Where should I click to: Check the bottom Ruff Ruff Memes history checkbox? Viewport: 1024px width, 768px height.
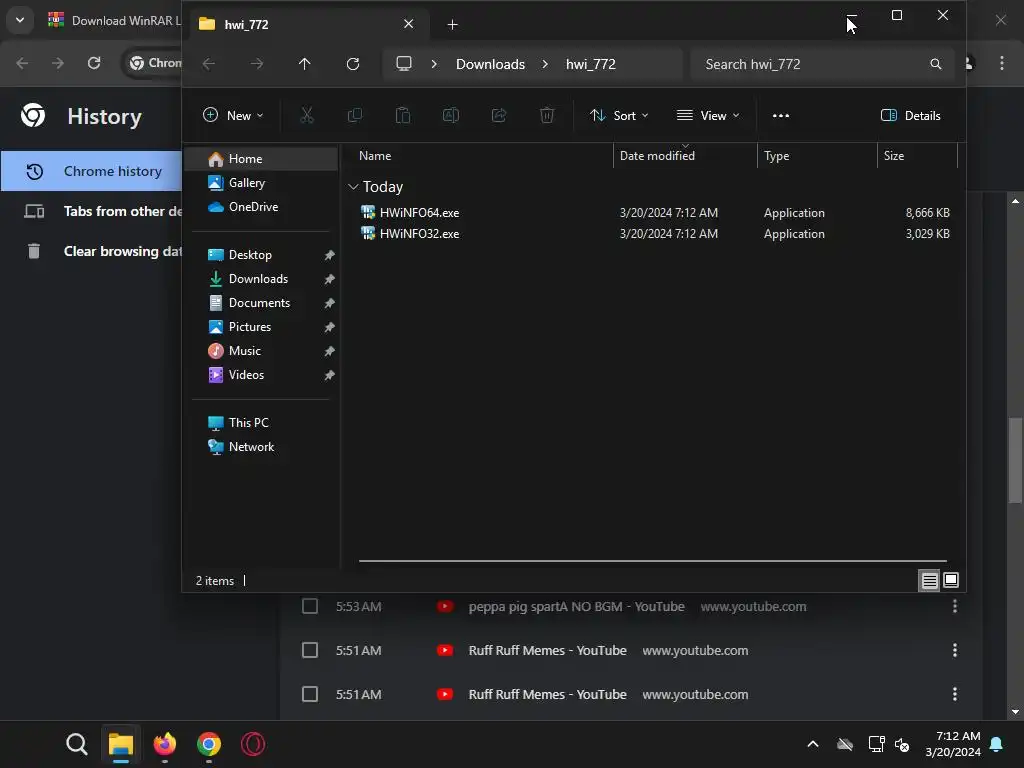coord(310,694)
